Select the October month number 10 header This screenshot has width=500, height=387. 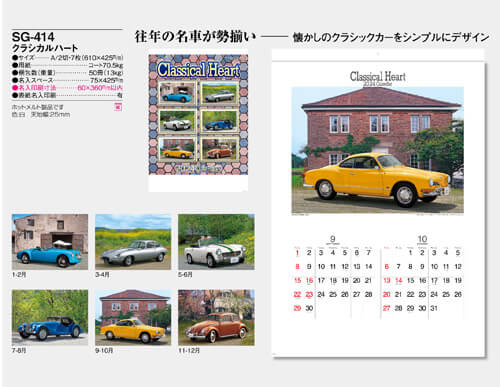[x=422, y=239]
